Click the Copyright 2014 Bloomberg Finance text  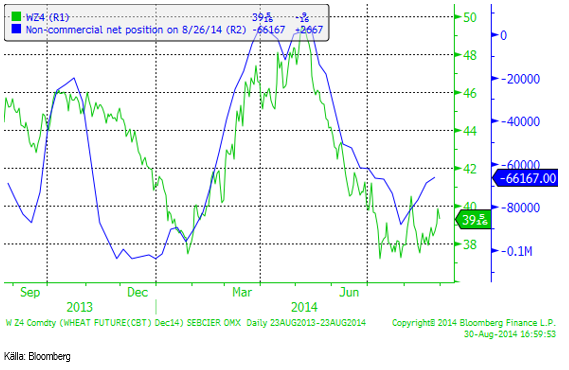[x=474, y=323]
